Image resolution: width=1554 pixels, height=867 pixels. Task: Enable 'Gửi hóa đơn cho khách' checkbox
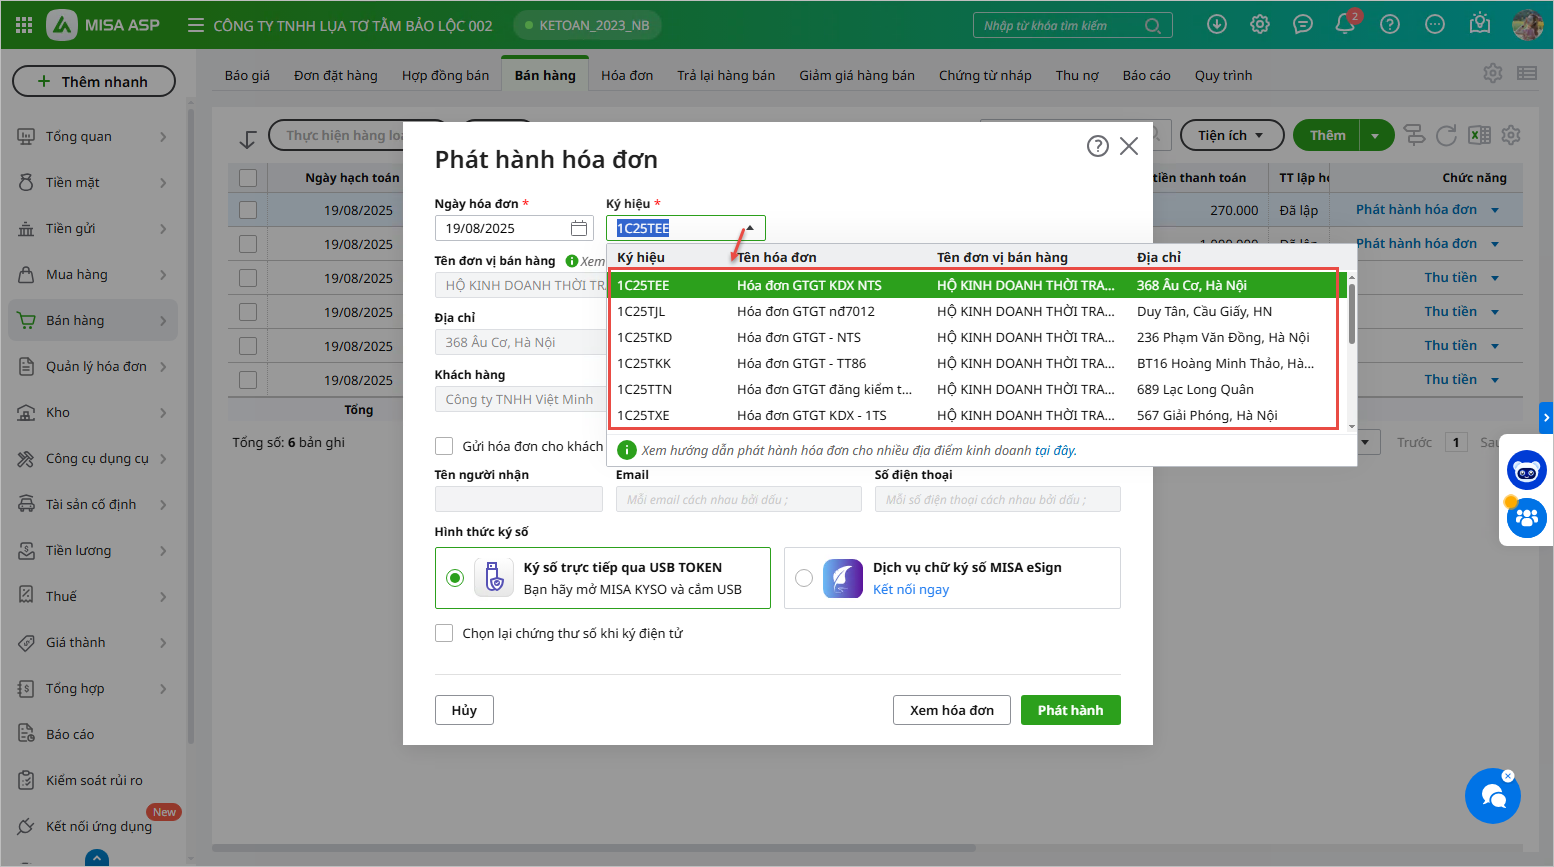(444, 446)
